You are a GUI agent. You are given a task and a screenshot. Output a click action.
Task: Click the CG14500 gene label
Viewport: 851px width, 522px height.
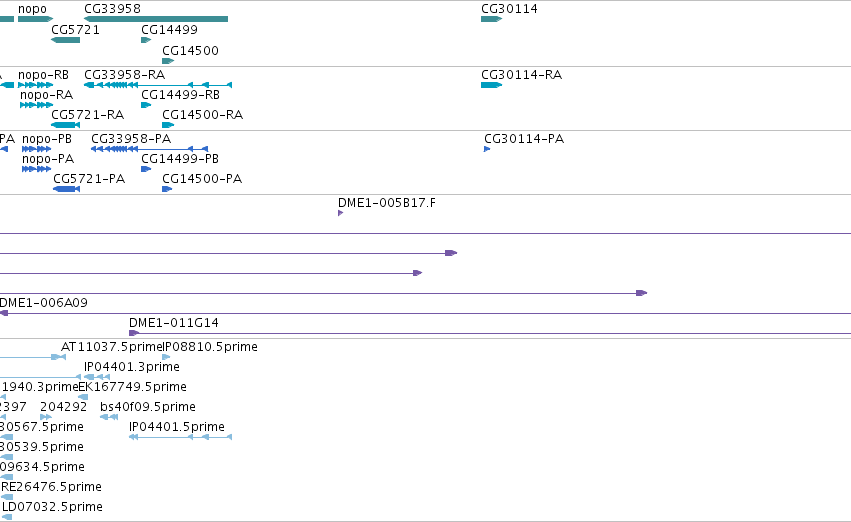190,50
